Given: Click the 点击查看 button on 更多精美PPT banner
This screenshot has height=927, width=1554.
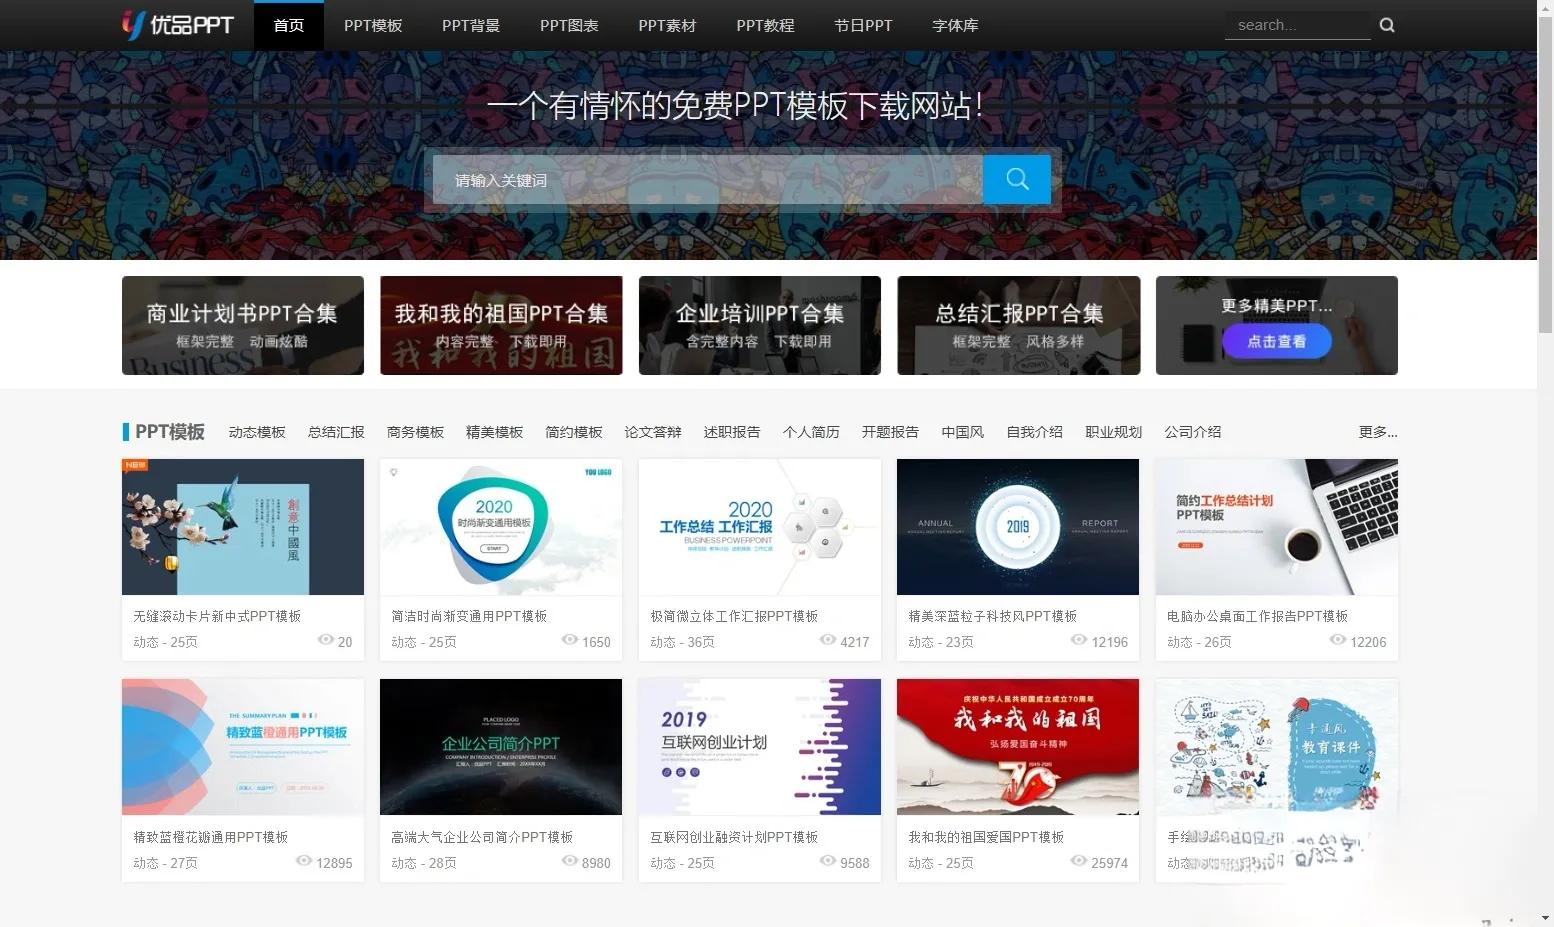Looking at the screenshot, I should click(x=1276, y=340).
